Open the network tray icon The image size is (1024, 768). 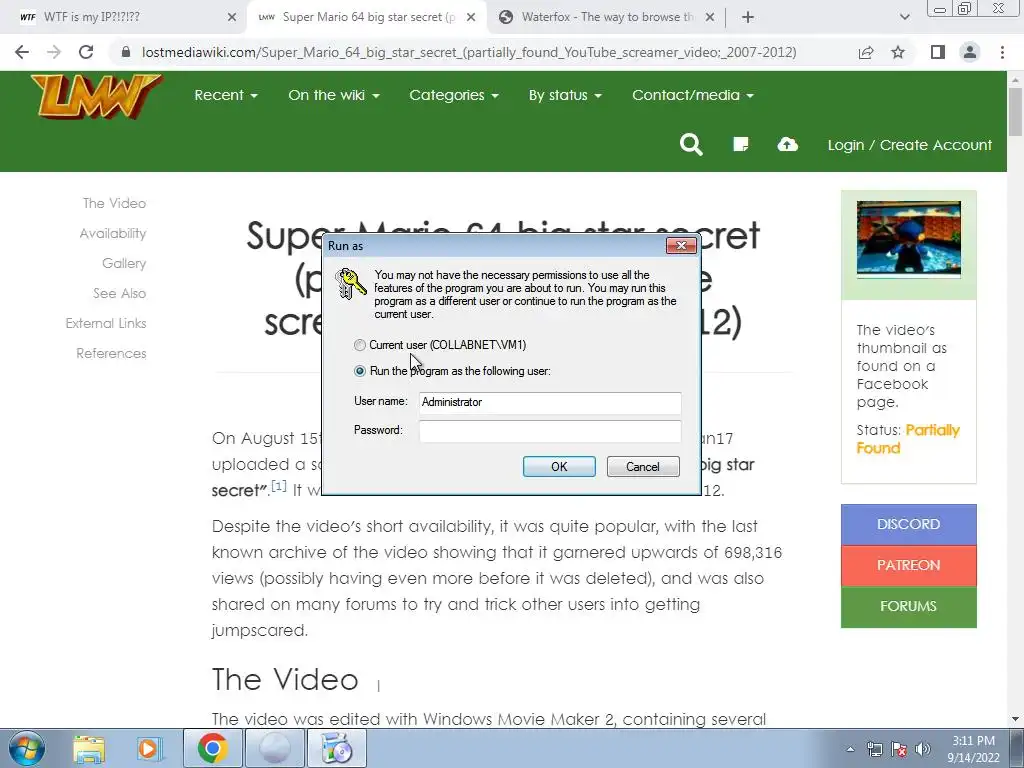(874, 749)
